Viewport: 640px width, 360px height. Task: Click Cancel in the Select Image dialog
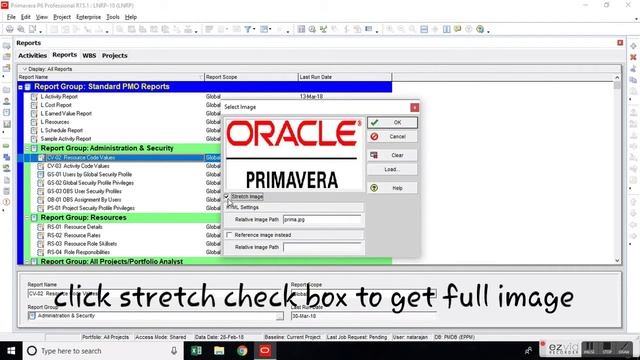point(392,137)
